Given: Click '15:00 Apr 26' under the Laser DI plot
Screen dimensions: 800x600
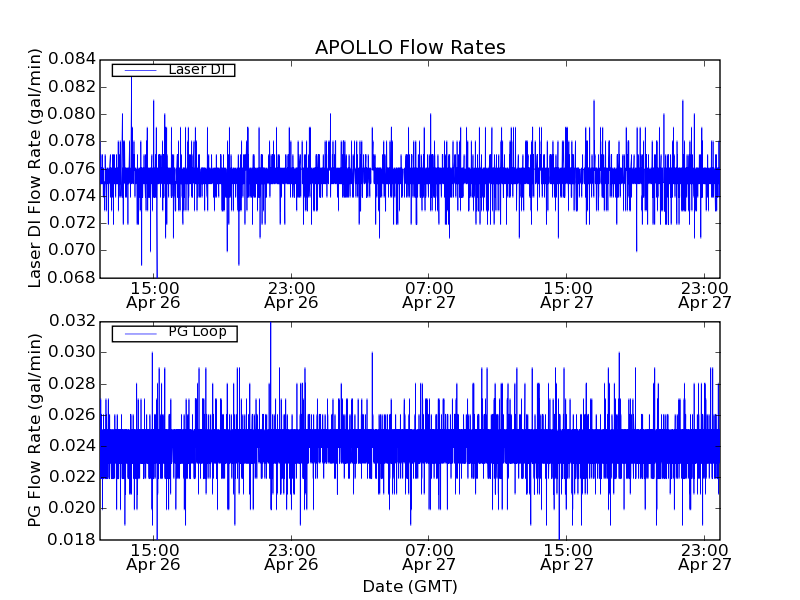Looking at the screenshot, I should pyautogui.click(x=154, y=295).
